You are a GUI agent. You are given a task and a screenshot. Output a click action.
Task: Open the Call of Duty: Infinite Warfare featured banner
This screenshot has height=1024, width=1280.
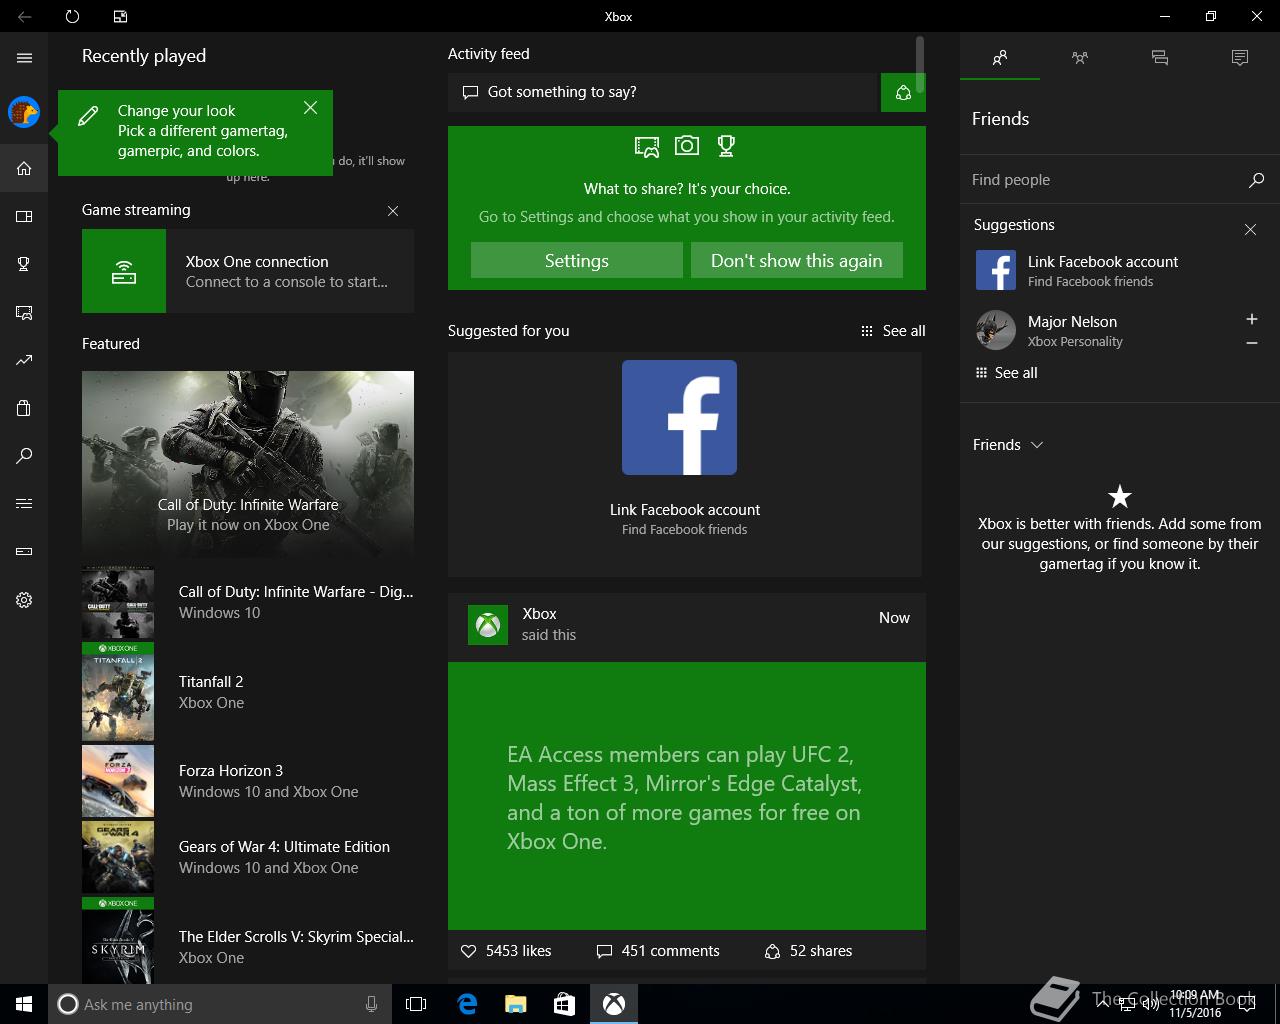(x=248, y=465)
